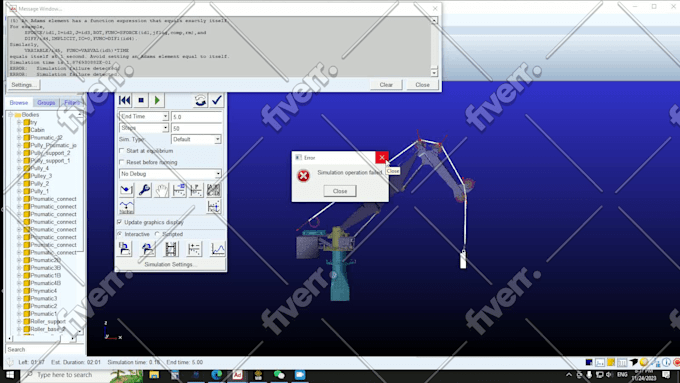
Task: Click the save simulation results icon
Action: coord(125,249)
